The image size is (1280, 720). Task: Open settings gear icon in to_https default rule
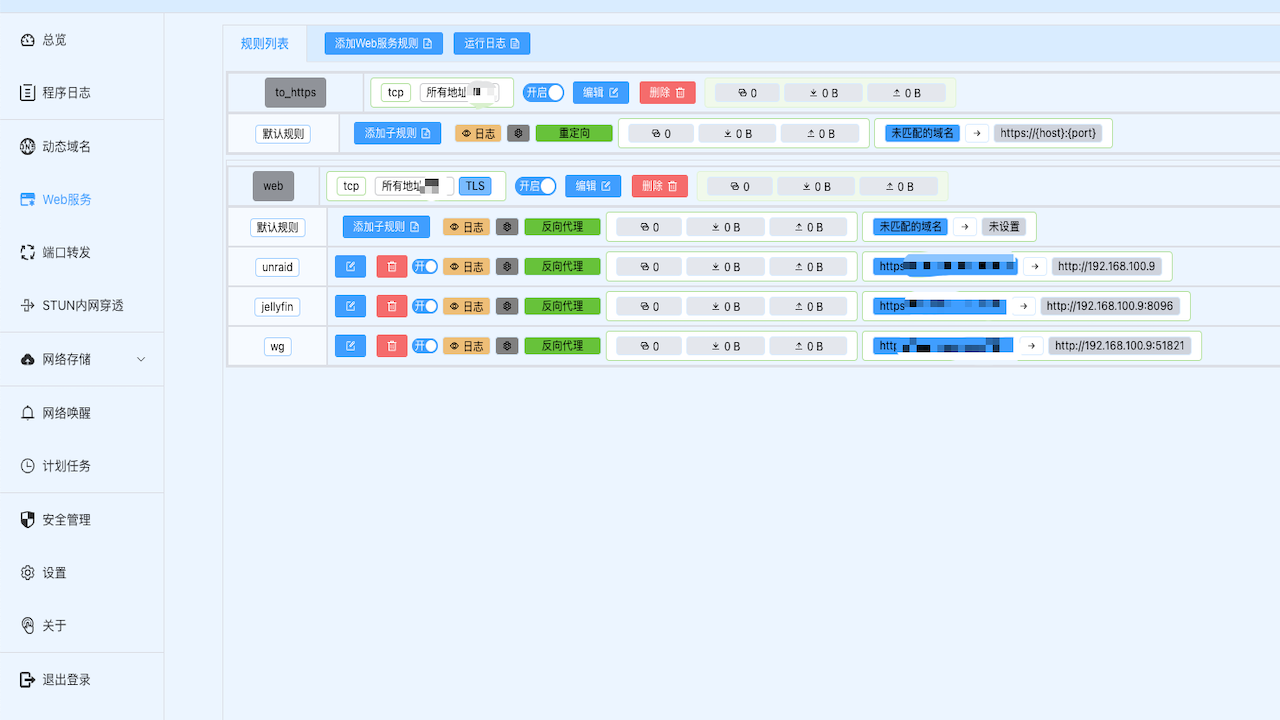(x=517, y=133)
